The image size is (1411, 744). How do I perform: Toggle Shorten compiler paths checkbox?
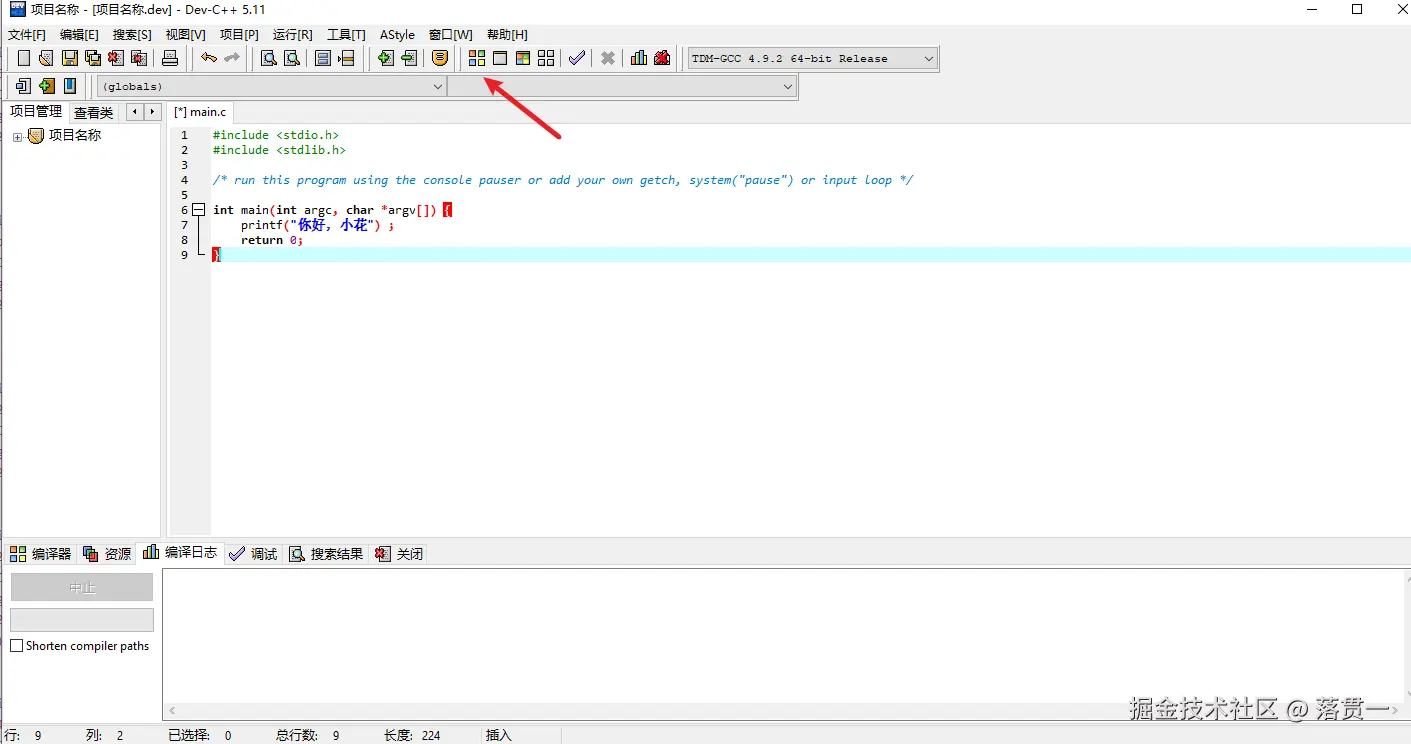coord(16,646)
